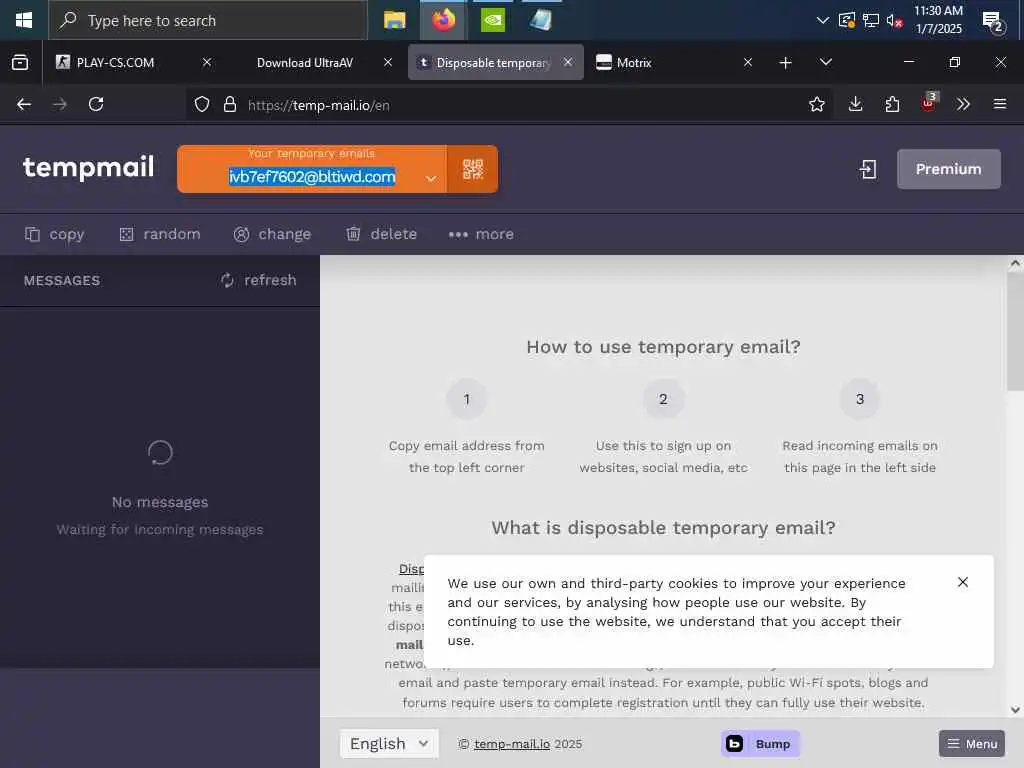Click the copy email icon in toolbar
The height and width of the screenshot is (768, 1024).
click(32, 234)
